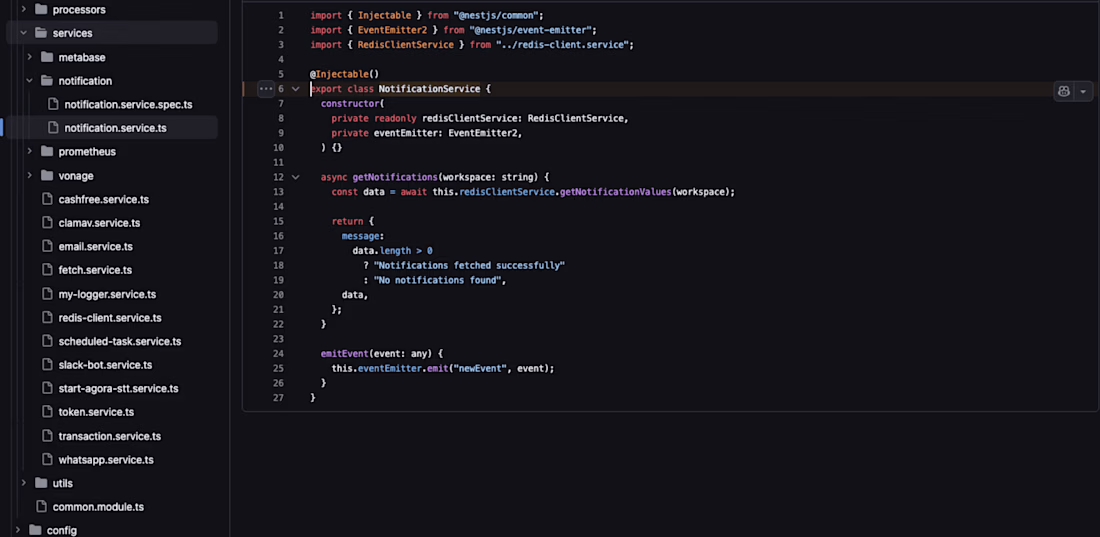1100x537 pixels.
Task: Select notification.service.ts in the tree
Action: pos(116,128)
